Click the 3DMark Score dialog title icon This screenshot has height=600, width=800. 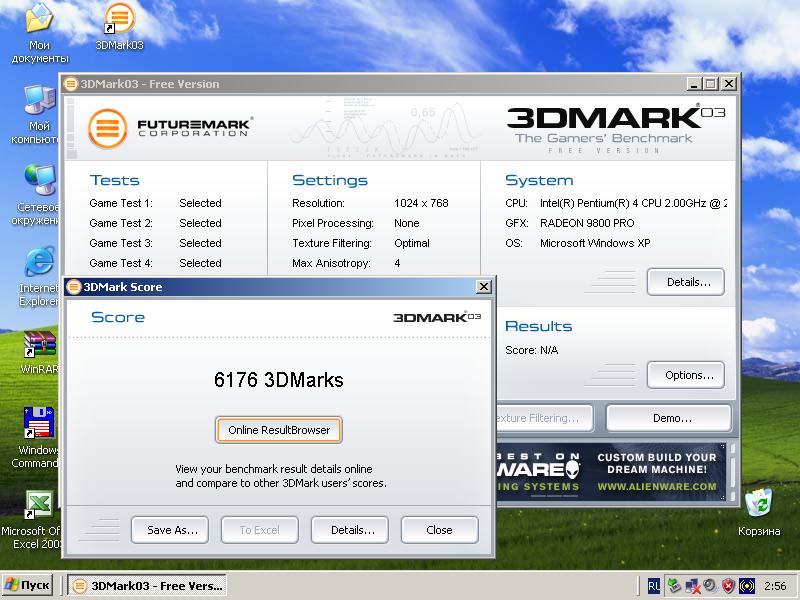point(74,287)
